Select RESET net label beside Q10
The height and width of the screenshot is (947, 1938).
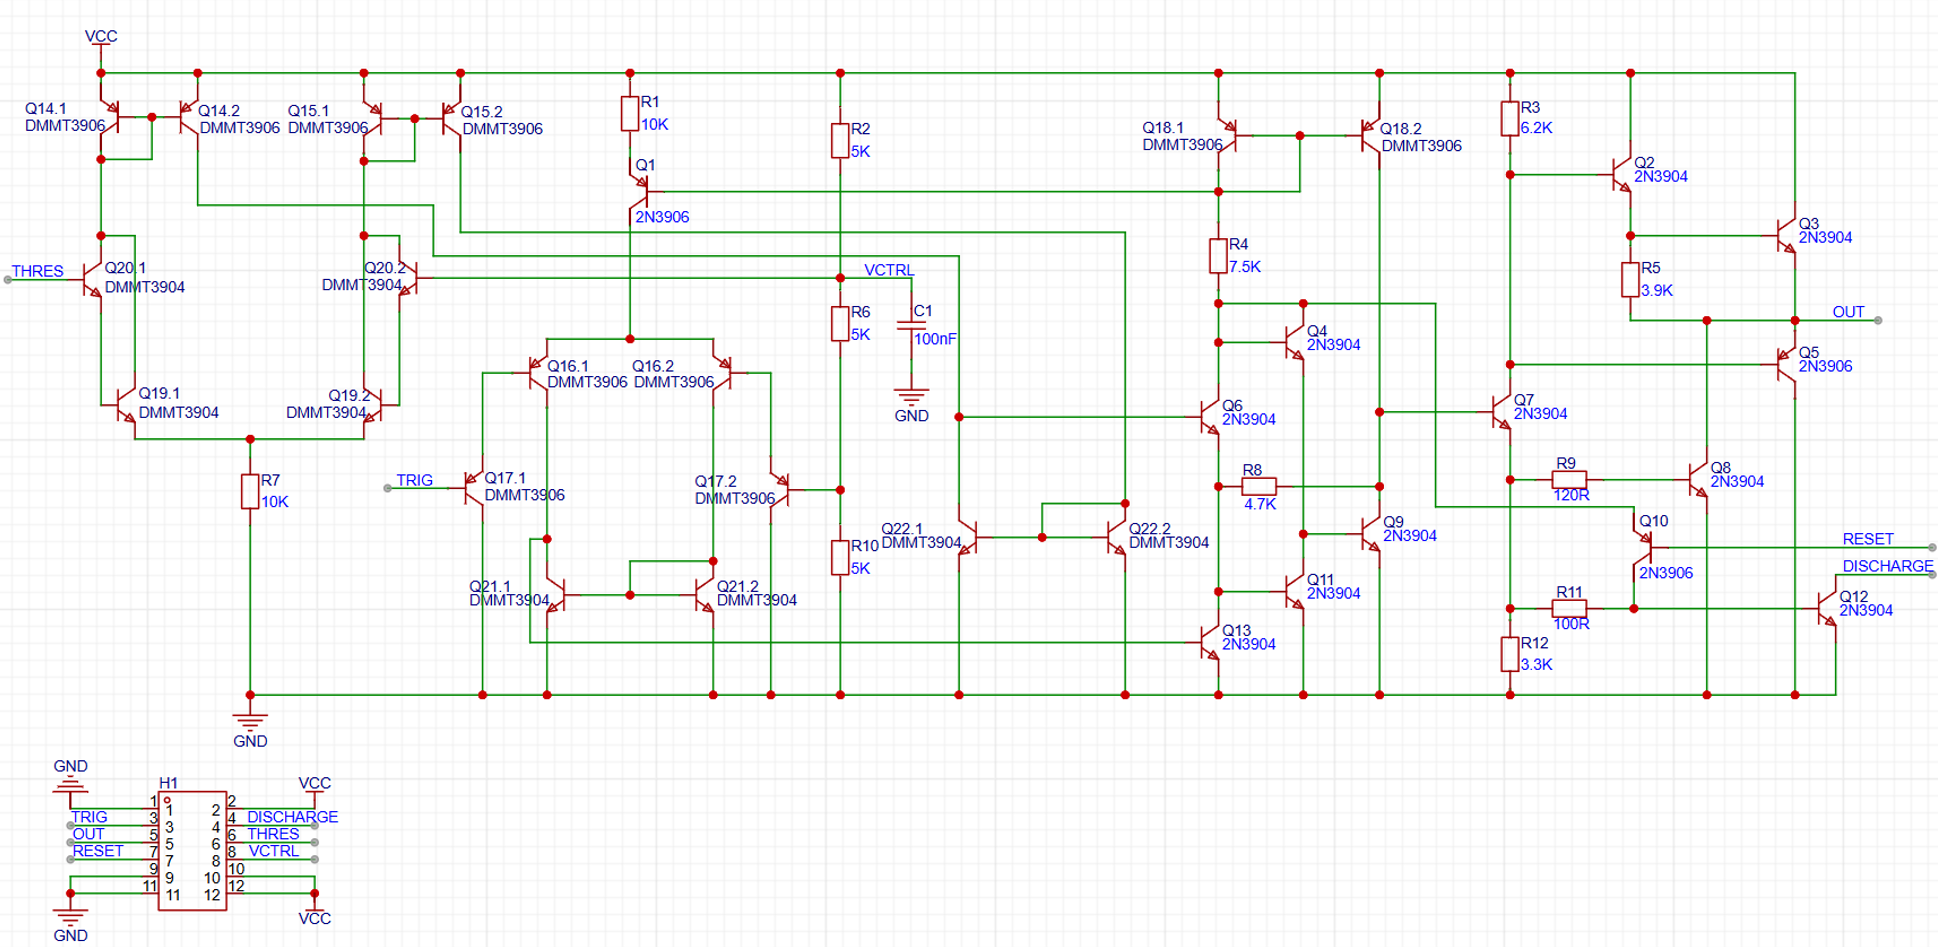tap(1868, 539)
